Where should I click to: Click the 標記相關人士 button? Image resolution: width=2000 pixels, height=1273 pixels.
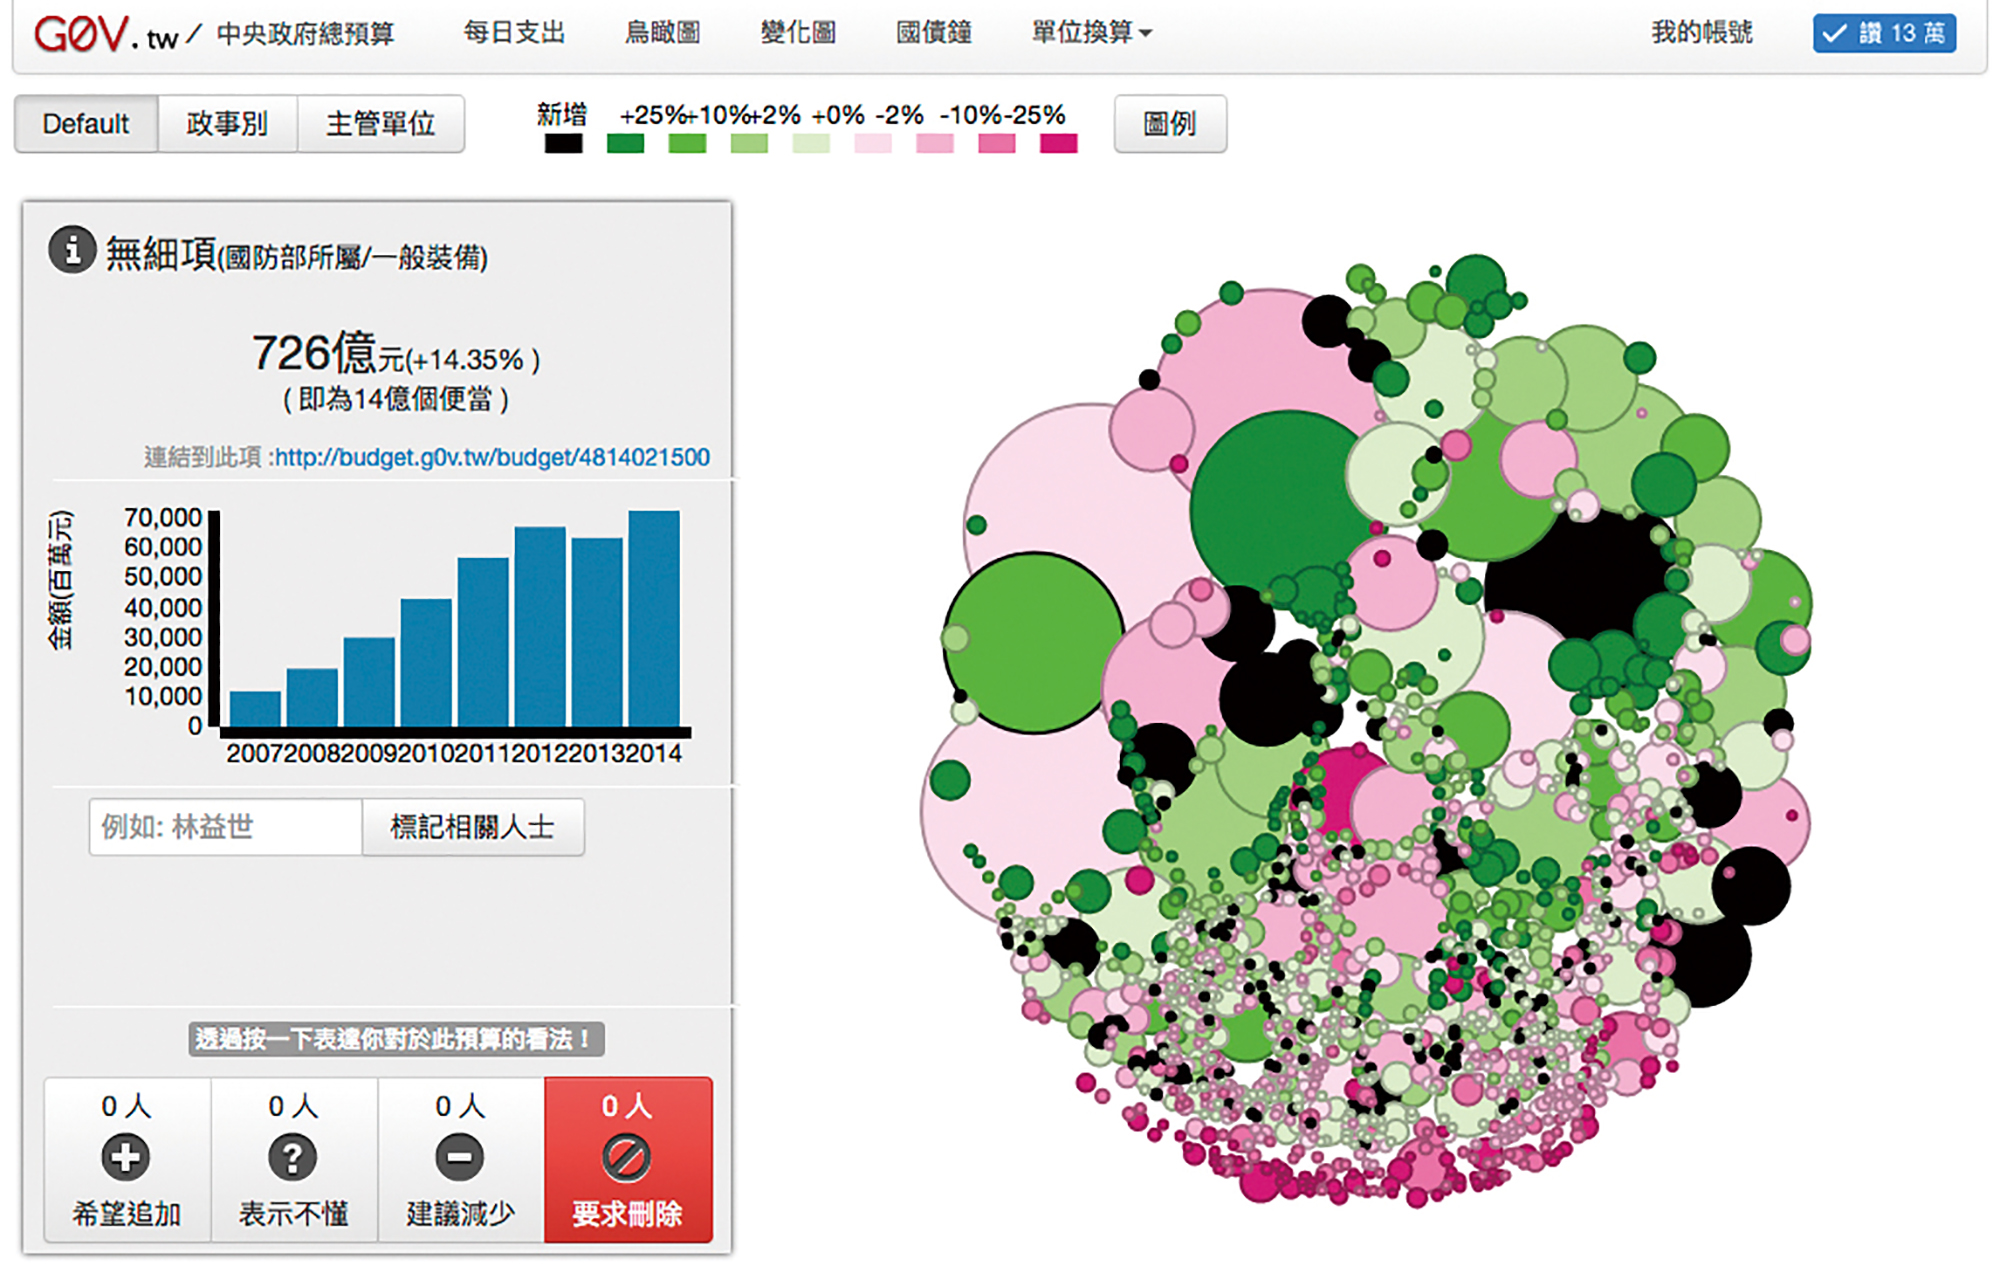[472, 827]
